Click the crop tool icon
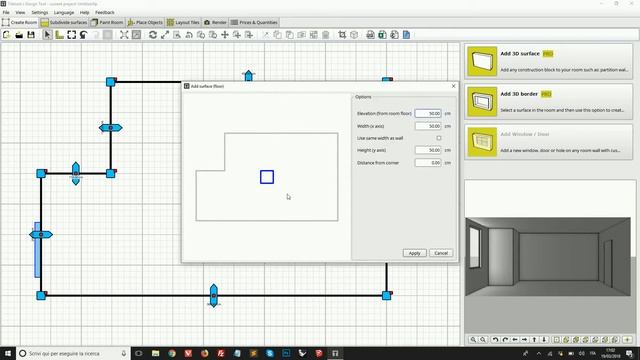This screenshot has height=360, width=640. (x=342, y=35)
